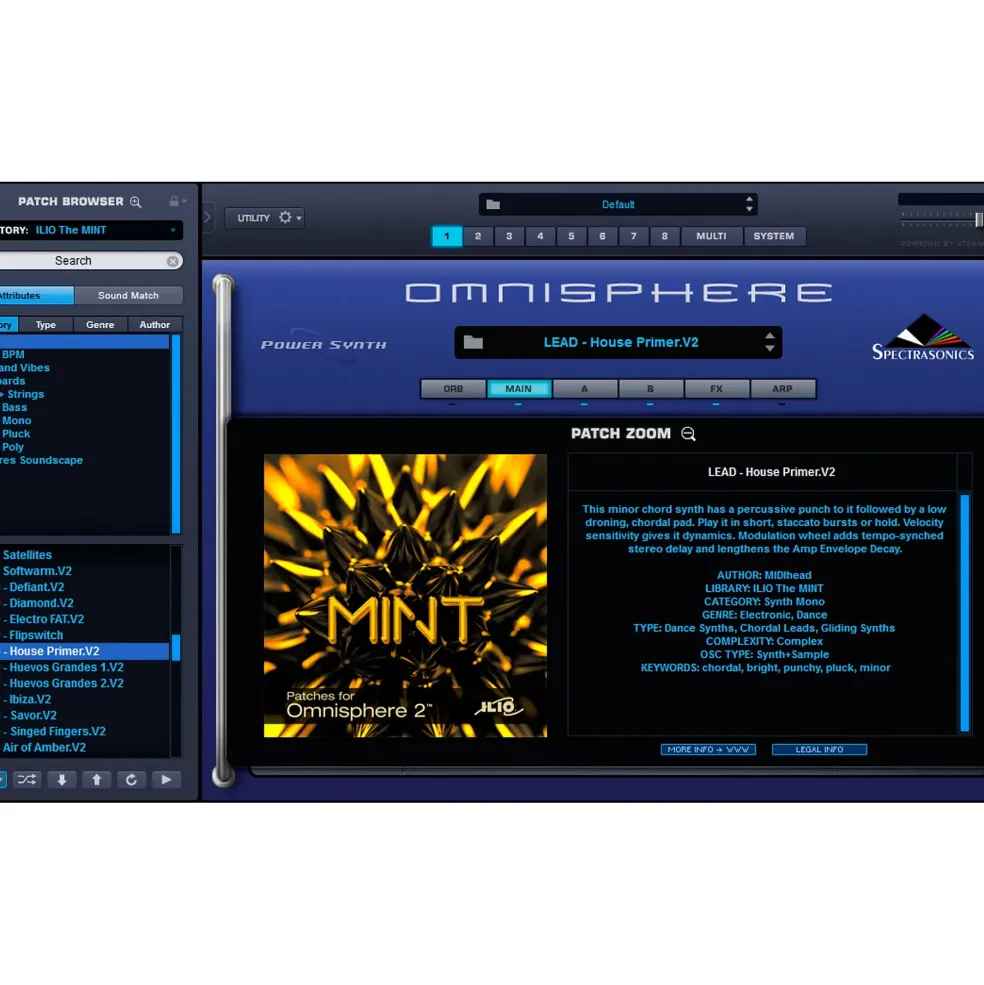Click the Utility gear icon

point(285,217)
